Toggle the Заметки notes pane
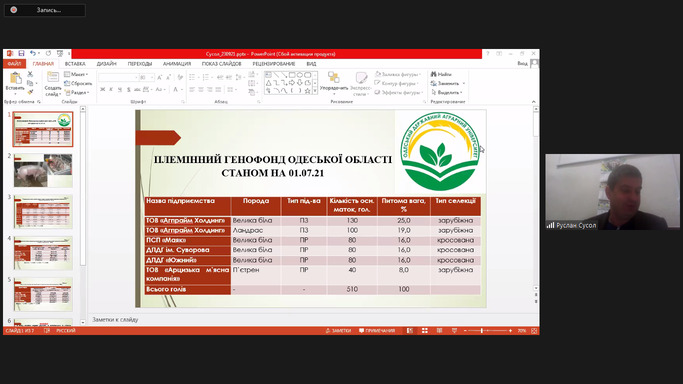The height and width of the screenshot is (384, 683). (x=338, y=331)
